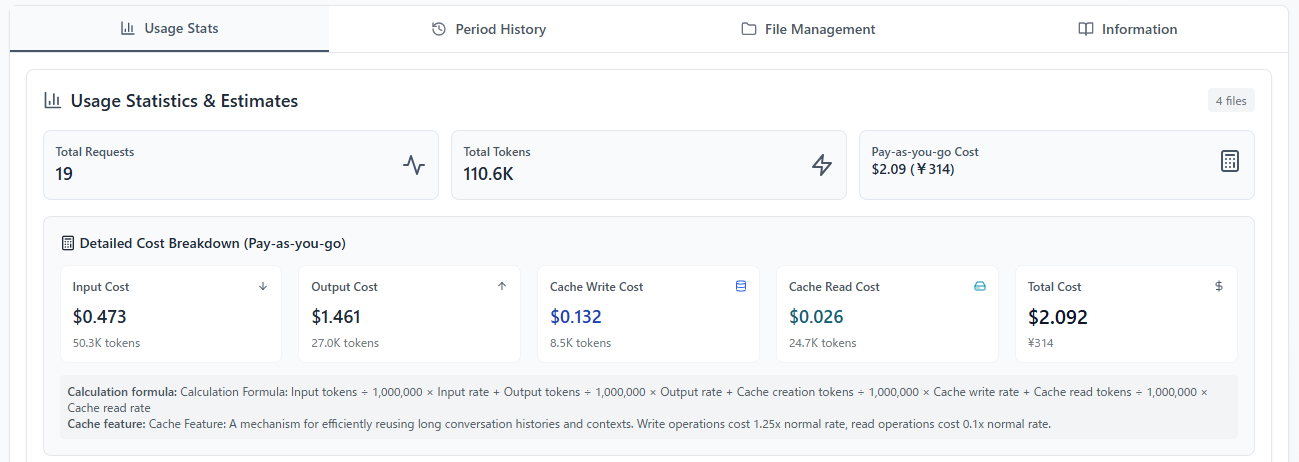Click the bar chart icon beside Usage Statistics heading

click(52, 100)
